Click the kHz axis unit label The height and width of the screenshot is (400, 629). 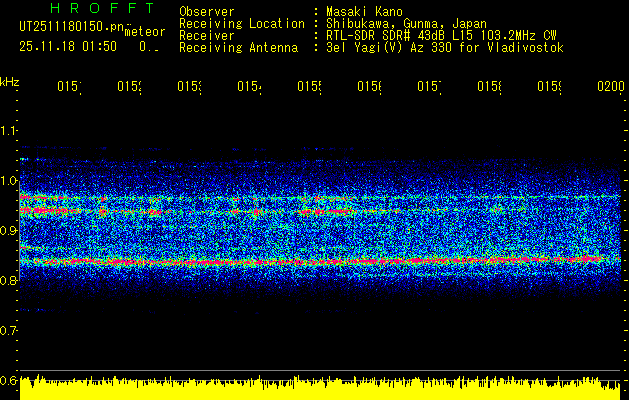[9, 82]
